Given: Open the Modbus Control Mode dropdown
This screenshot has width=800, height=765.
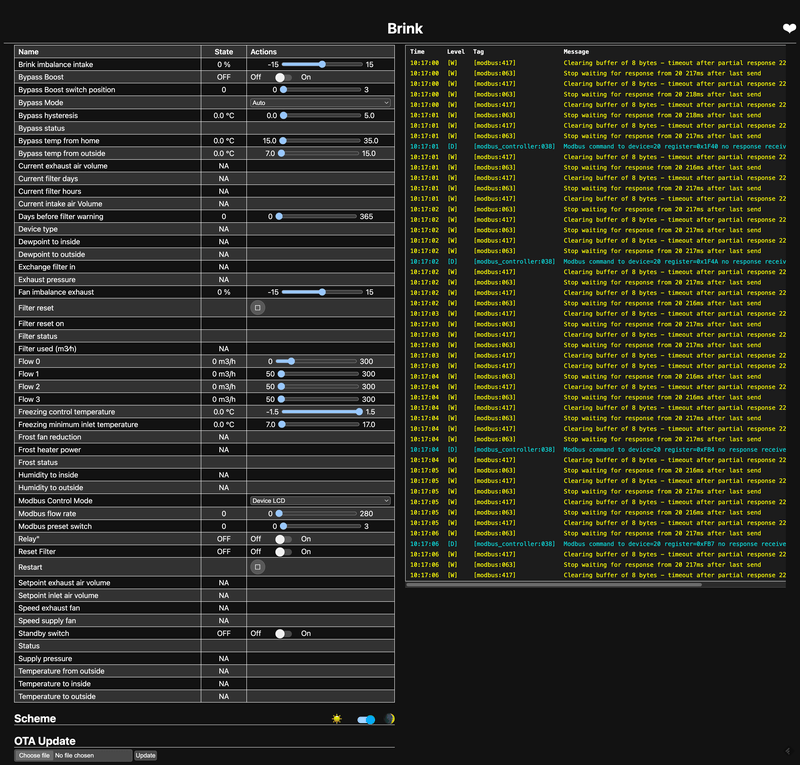Looking at the screenshot, I should tap(320, 501).
